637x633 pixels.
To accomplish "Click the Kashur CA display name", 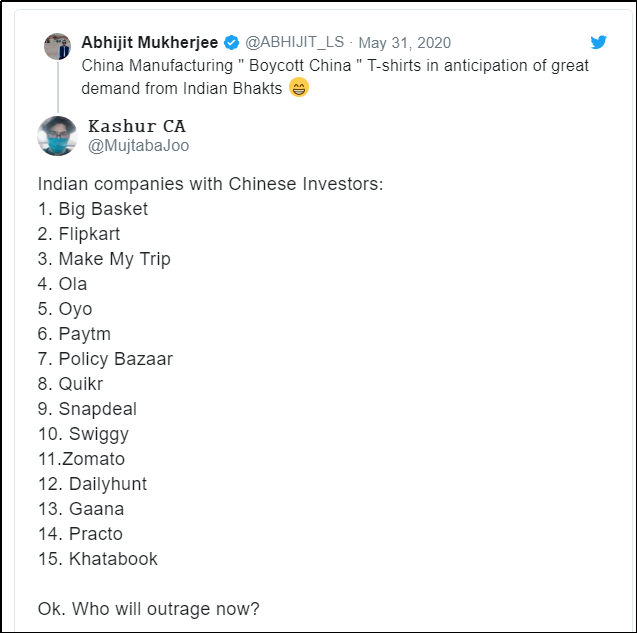I will point(137,126).
